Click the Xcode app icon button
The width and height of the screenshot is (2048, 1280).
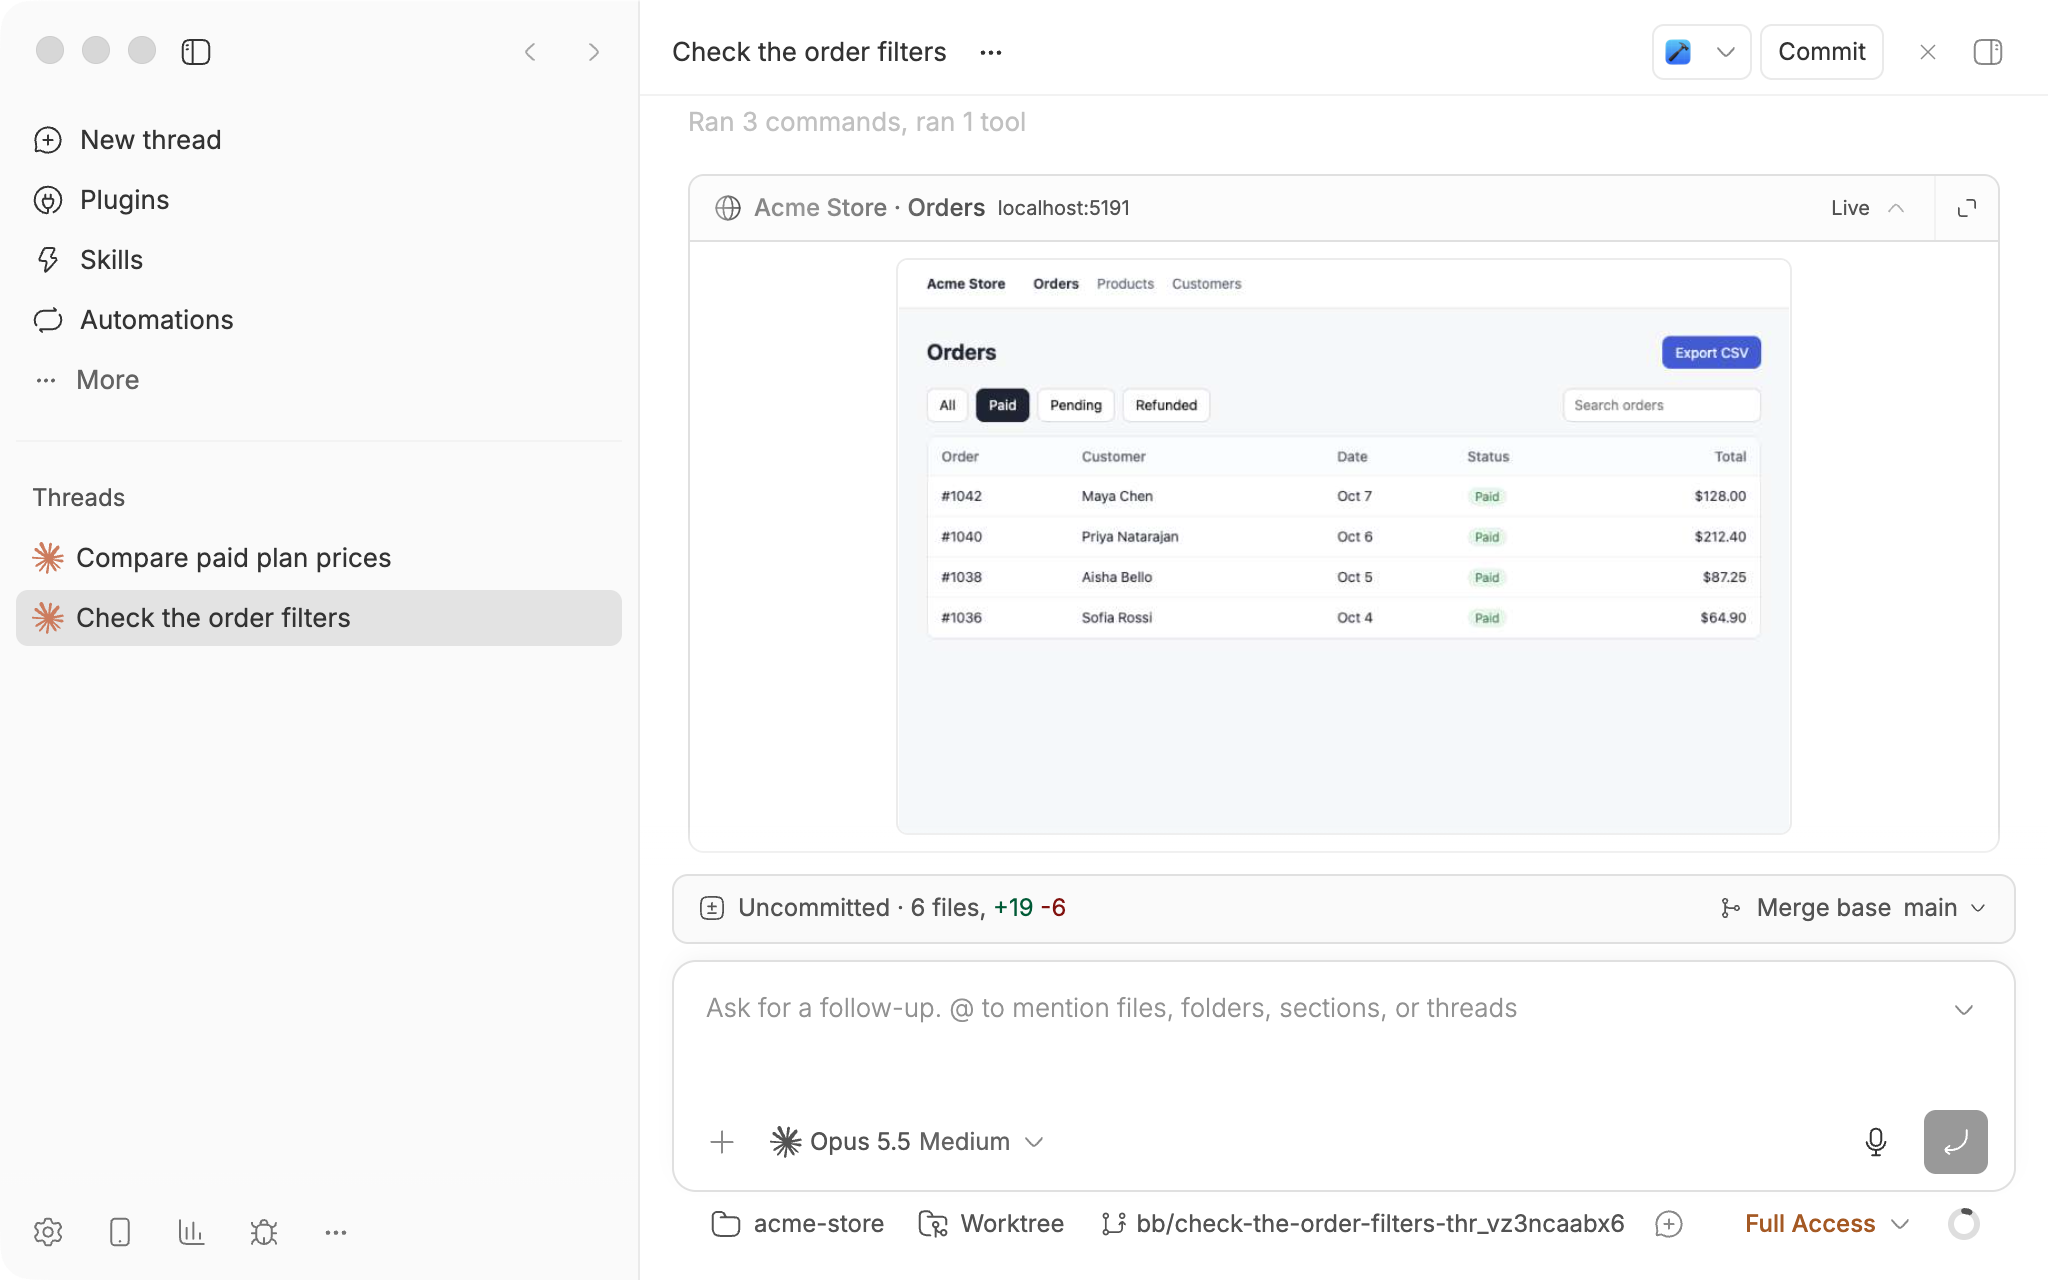coord(1678,52)
